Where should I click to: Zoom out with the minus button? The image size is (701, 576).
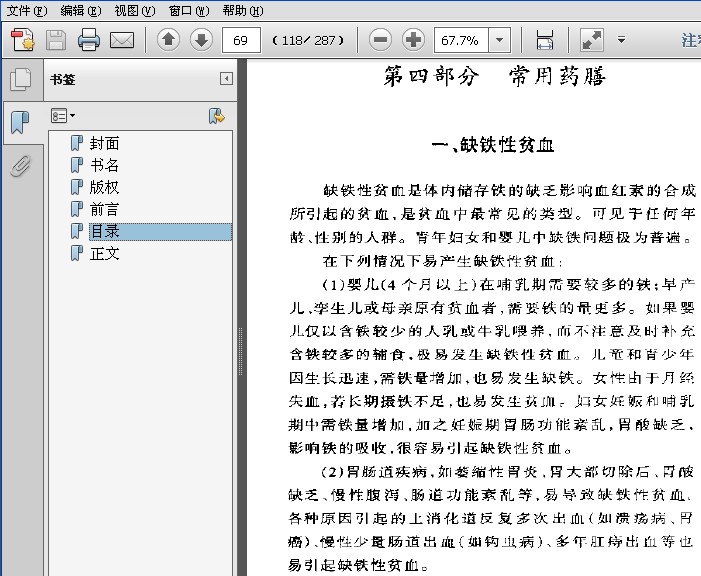(x=380, y=40)
